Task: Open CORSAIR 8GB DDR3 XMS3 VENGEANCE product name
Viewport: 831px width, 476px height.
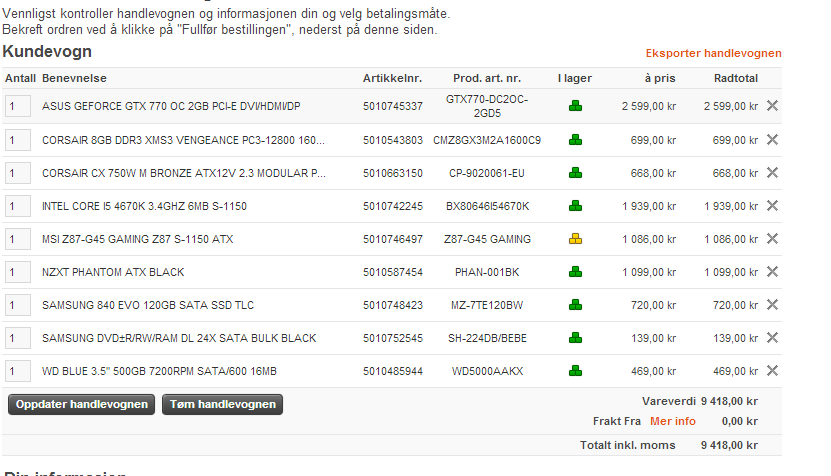Action: point(183,140)
